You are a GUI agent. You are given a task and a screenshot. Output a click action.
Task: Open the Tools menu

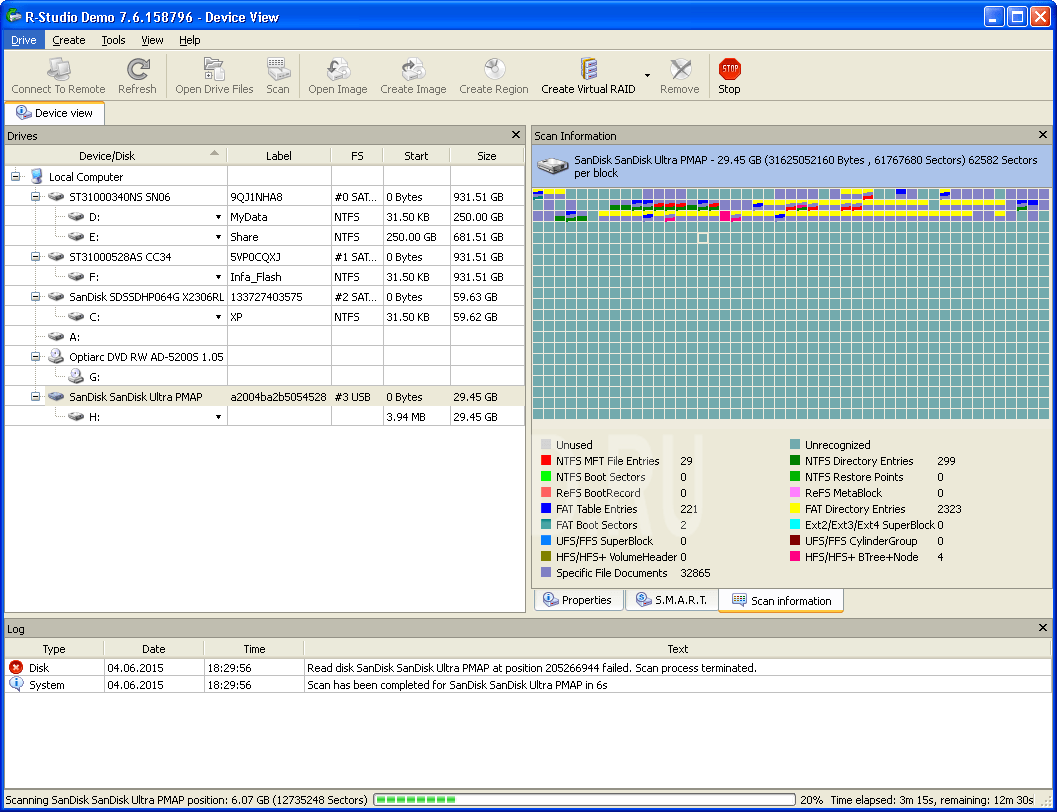click(113, 40)
